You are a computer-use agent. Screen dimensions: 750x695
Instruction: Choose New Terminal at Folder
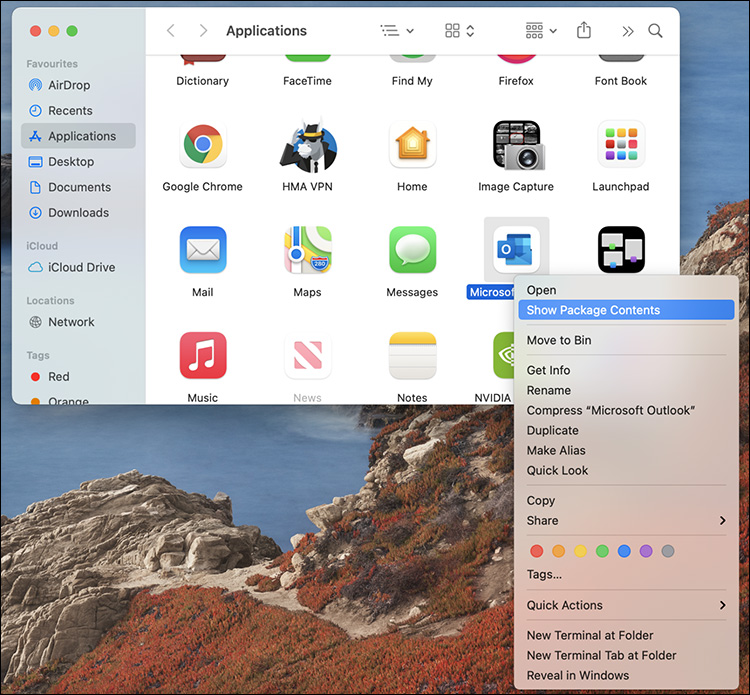(x=626, y=635)
